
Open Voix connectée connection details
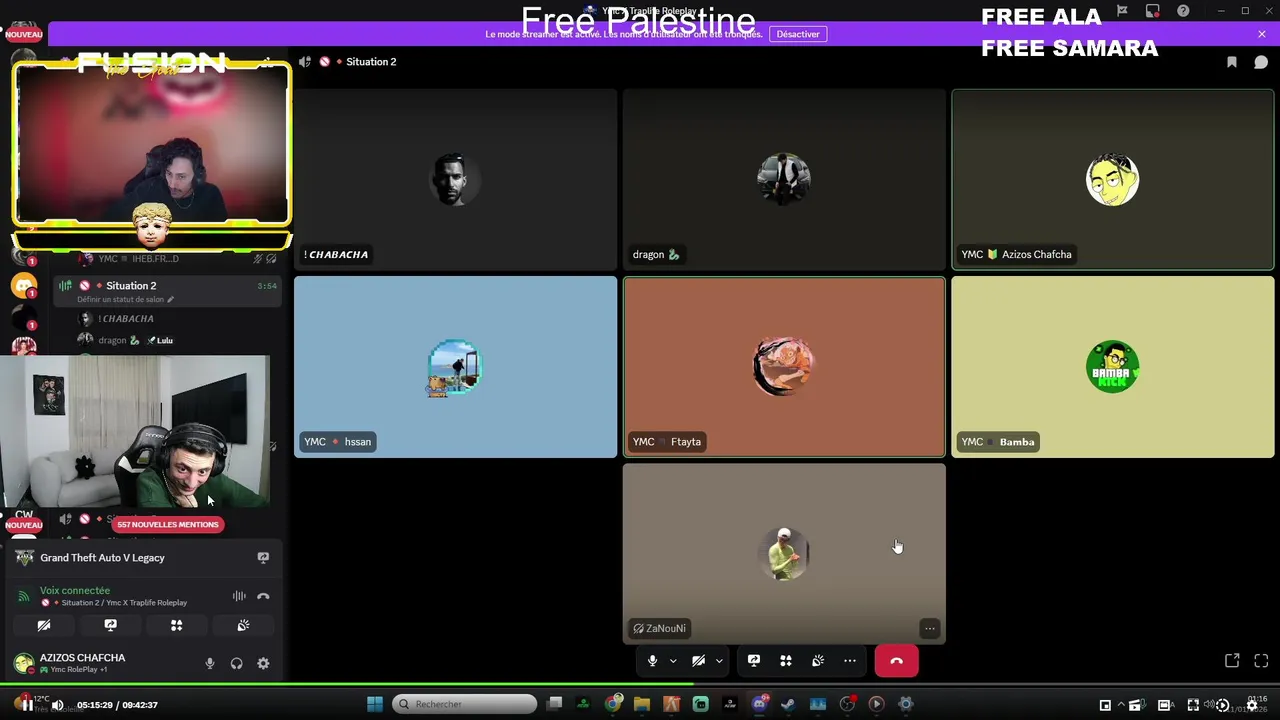(75, 591)
